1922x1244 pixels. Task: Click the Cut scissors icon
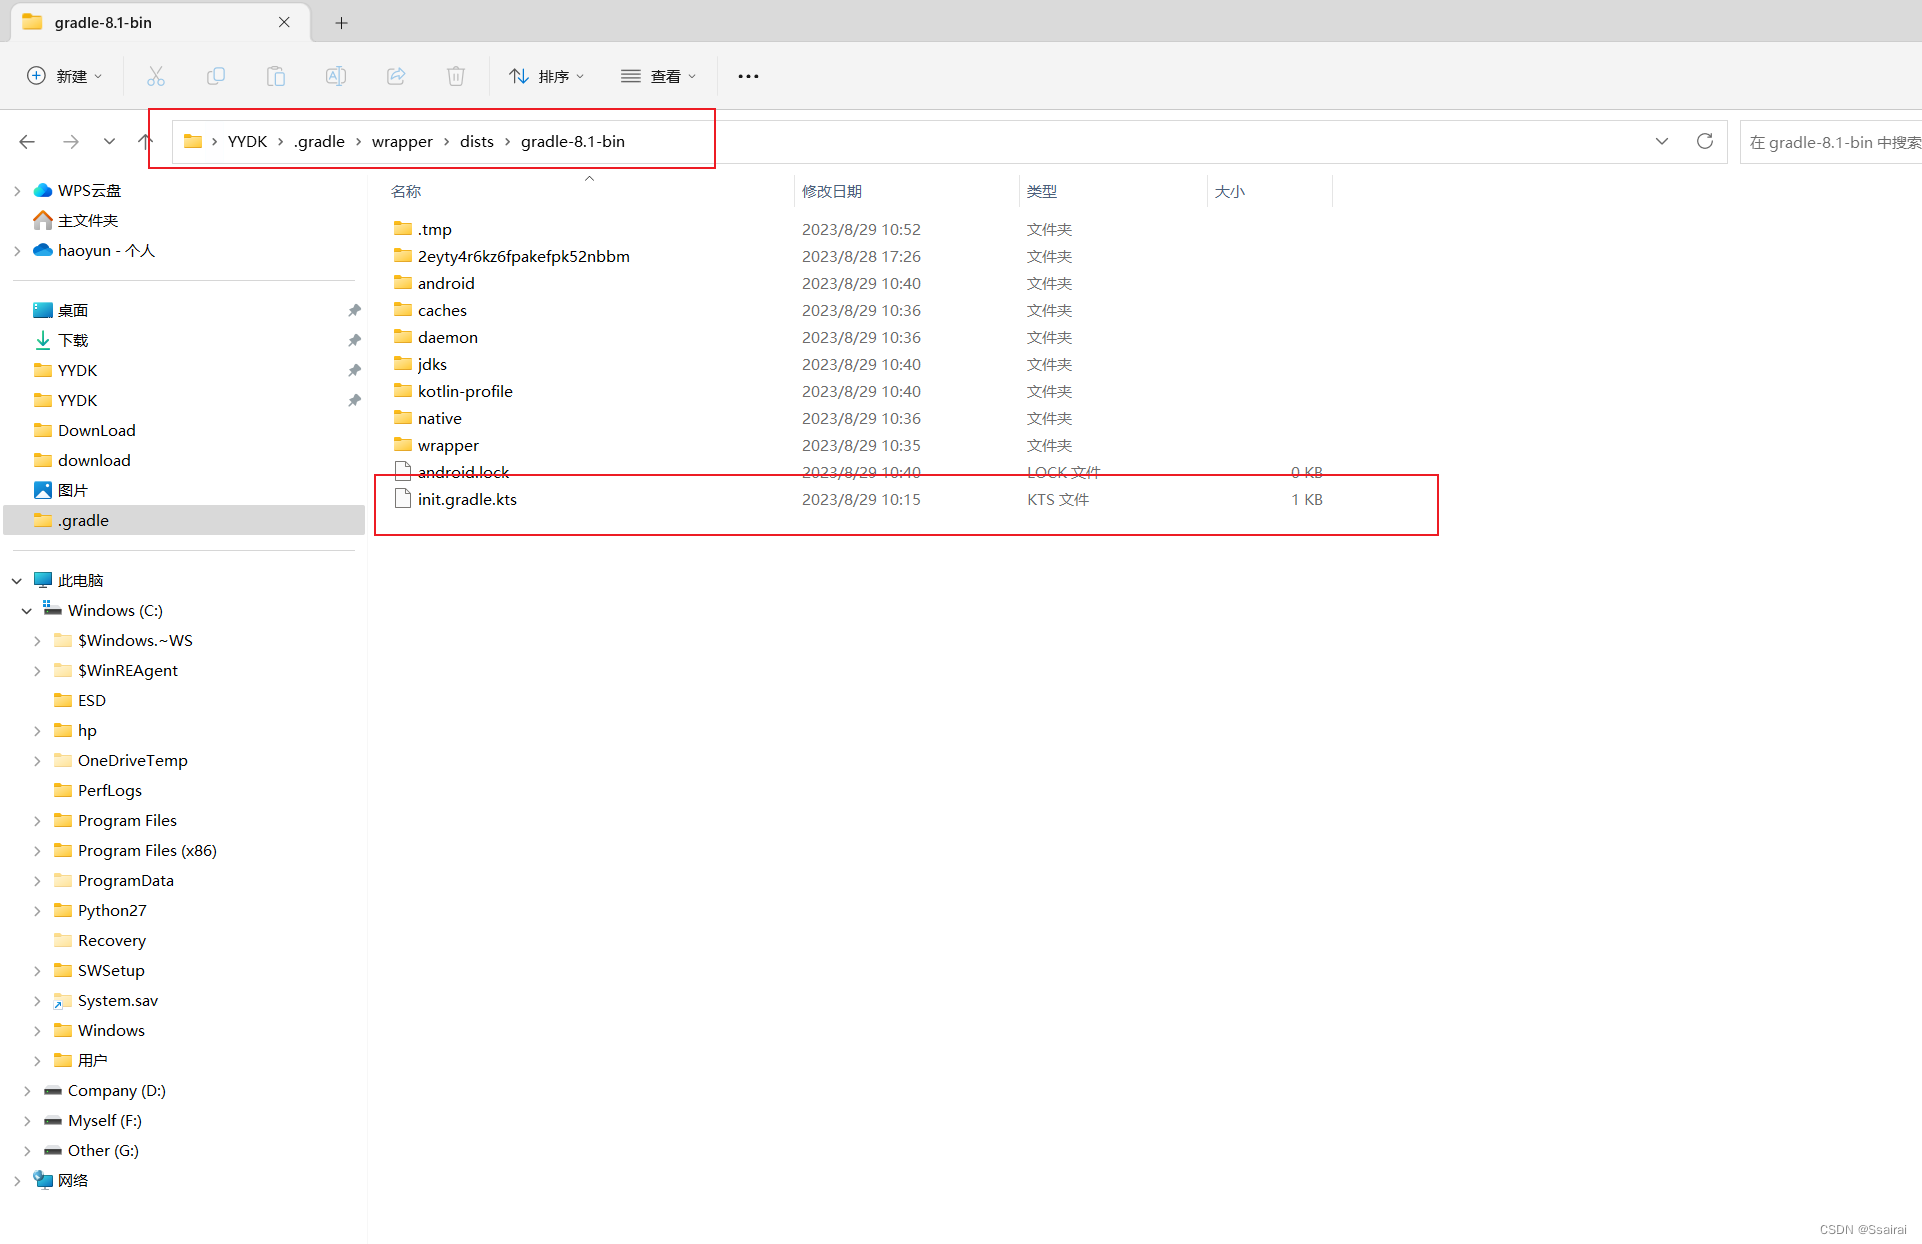tap(156, 76)
